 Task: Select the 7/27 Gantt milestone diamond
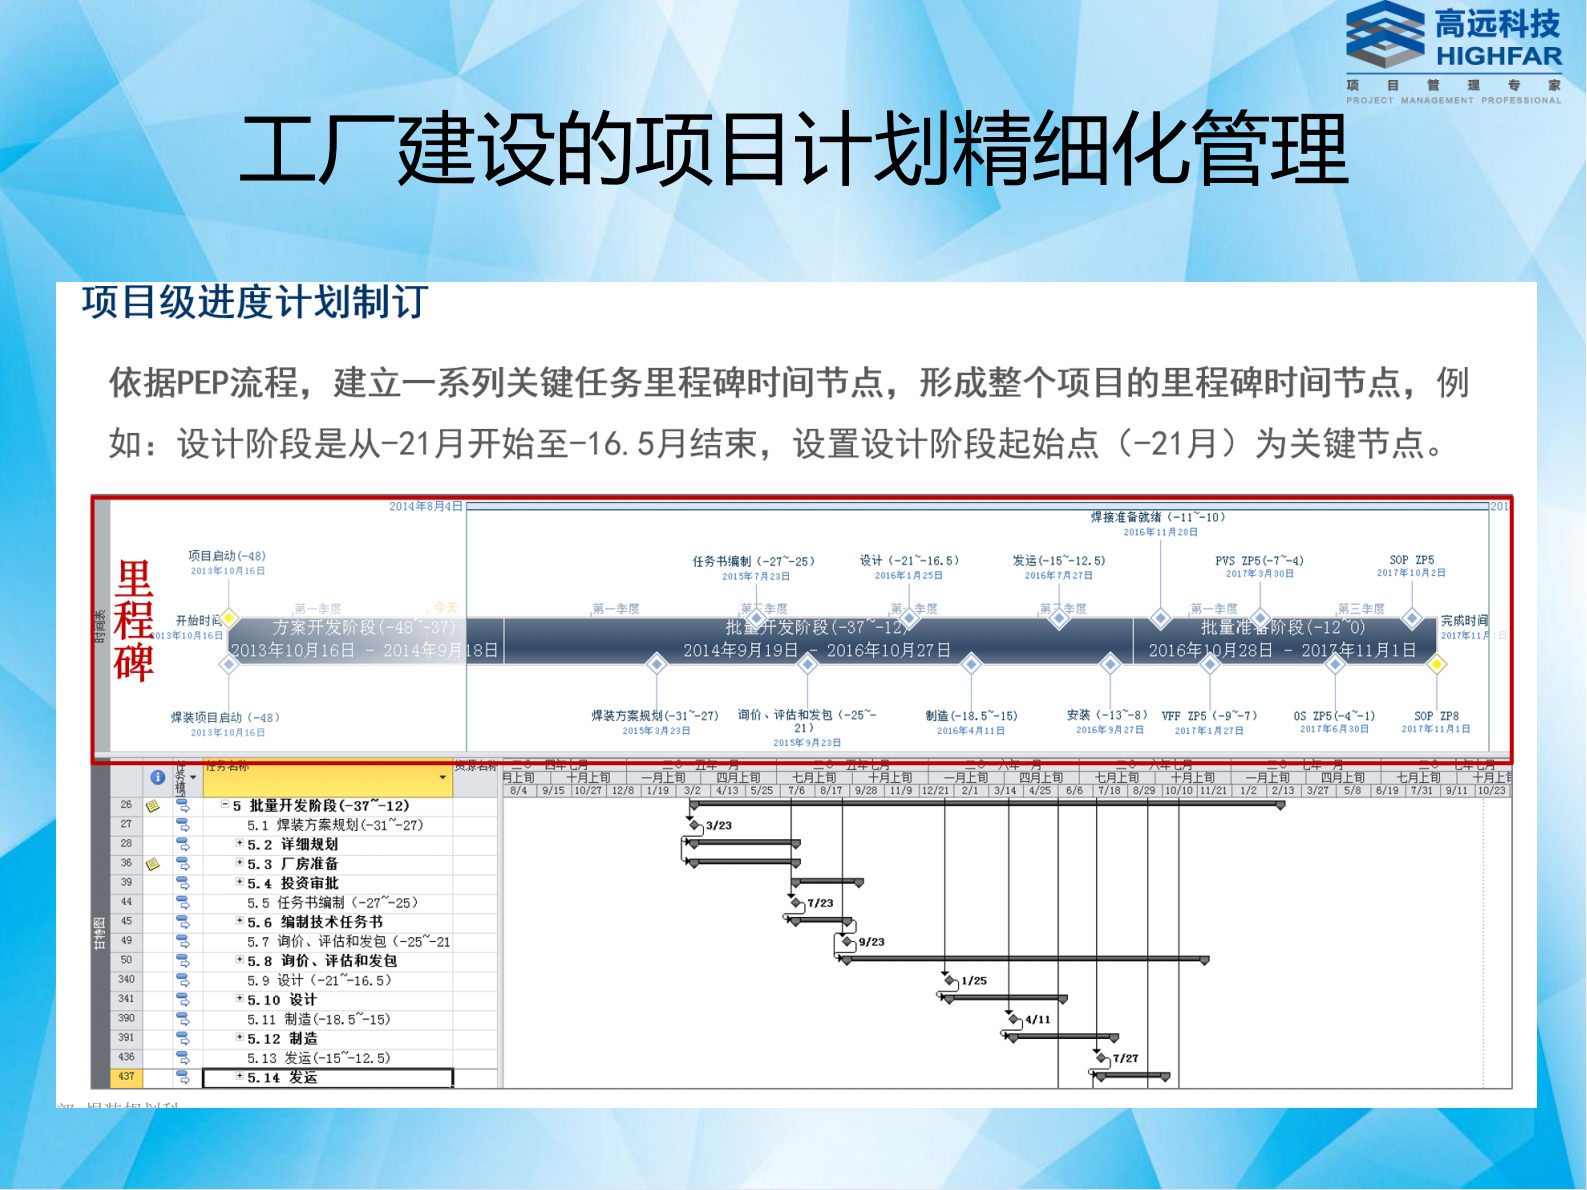click(1103, 1058)
